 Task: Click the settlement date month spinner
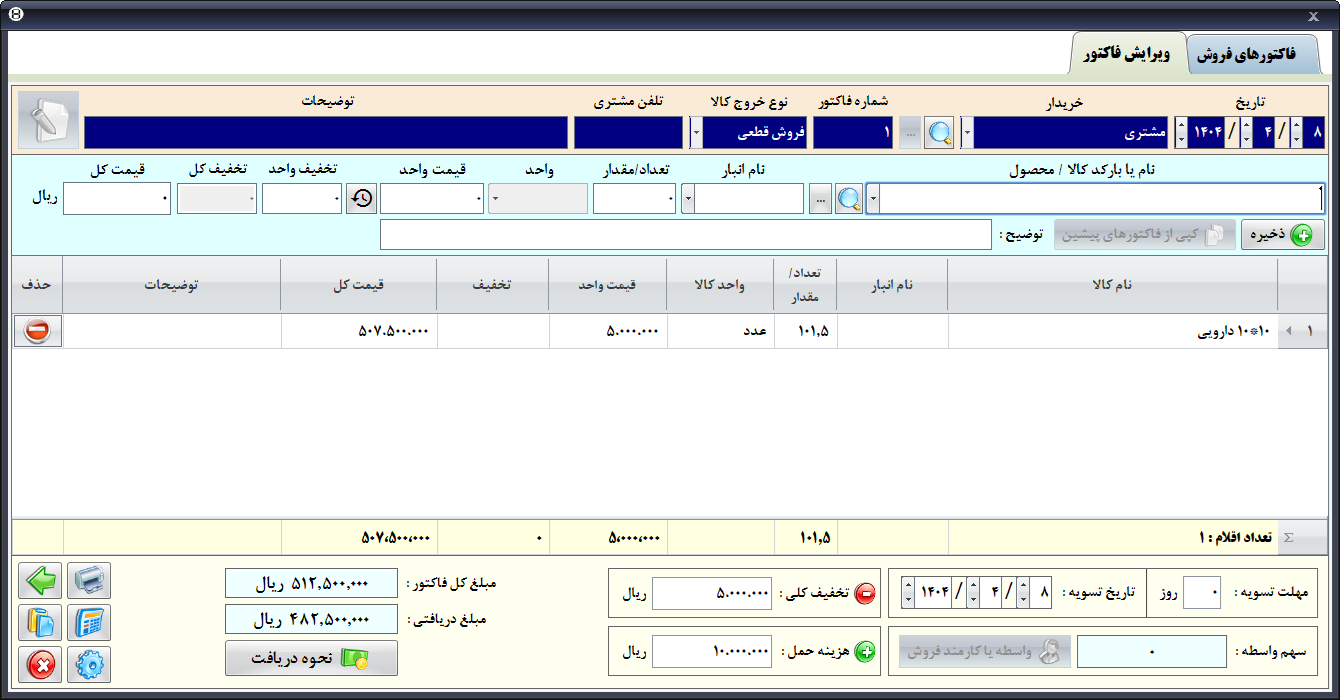point(973,593)
